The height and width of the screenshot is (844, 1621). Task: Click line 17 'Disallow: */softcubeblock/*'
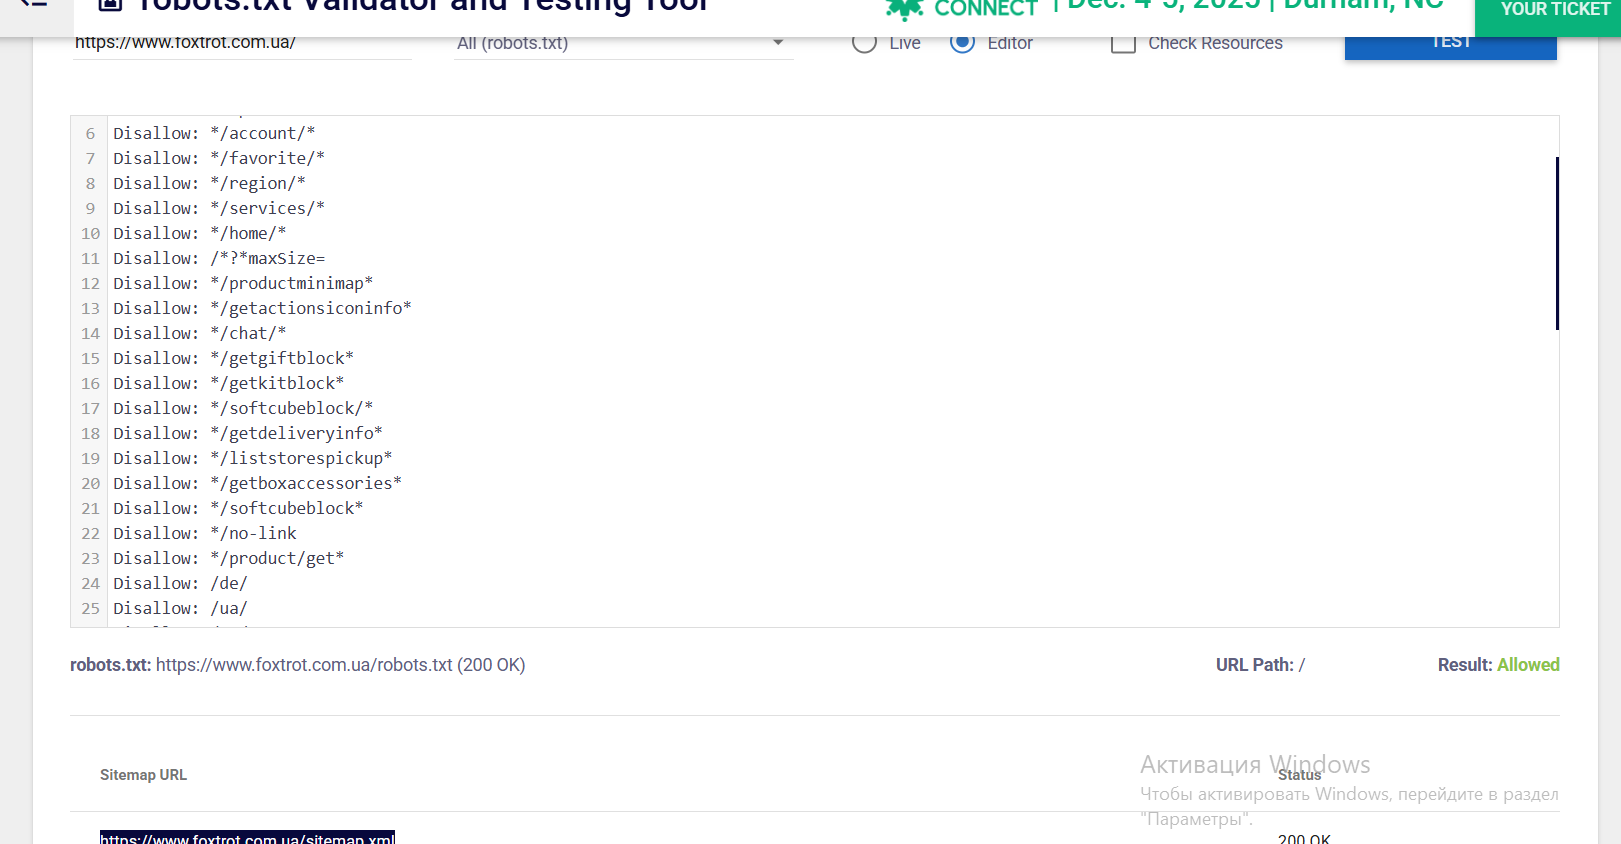(x=243, y=408)
